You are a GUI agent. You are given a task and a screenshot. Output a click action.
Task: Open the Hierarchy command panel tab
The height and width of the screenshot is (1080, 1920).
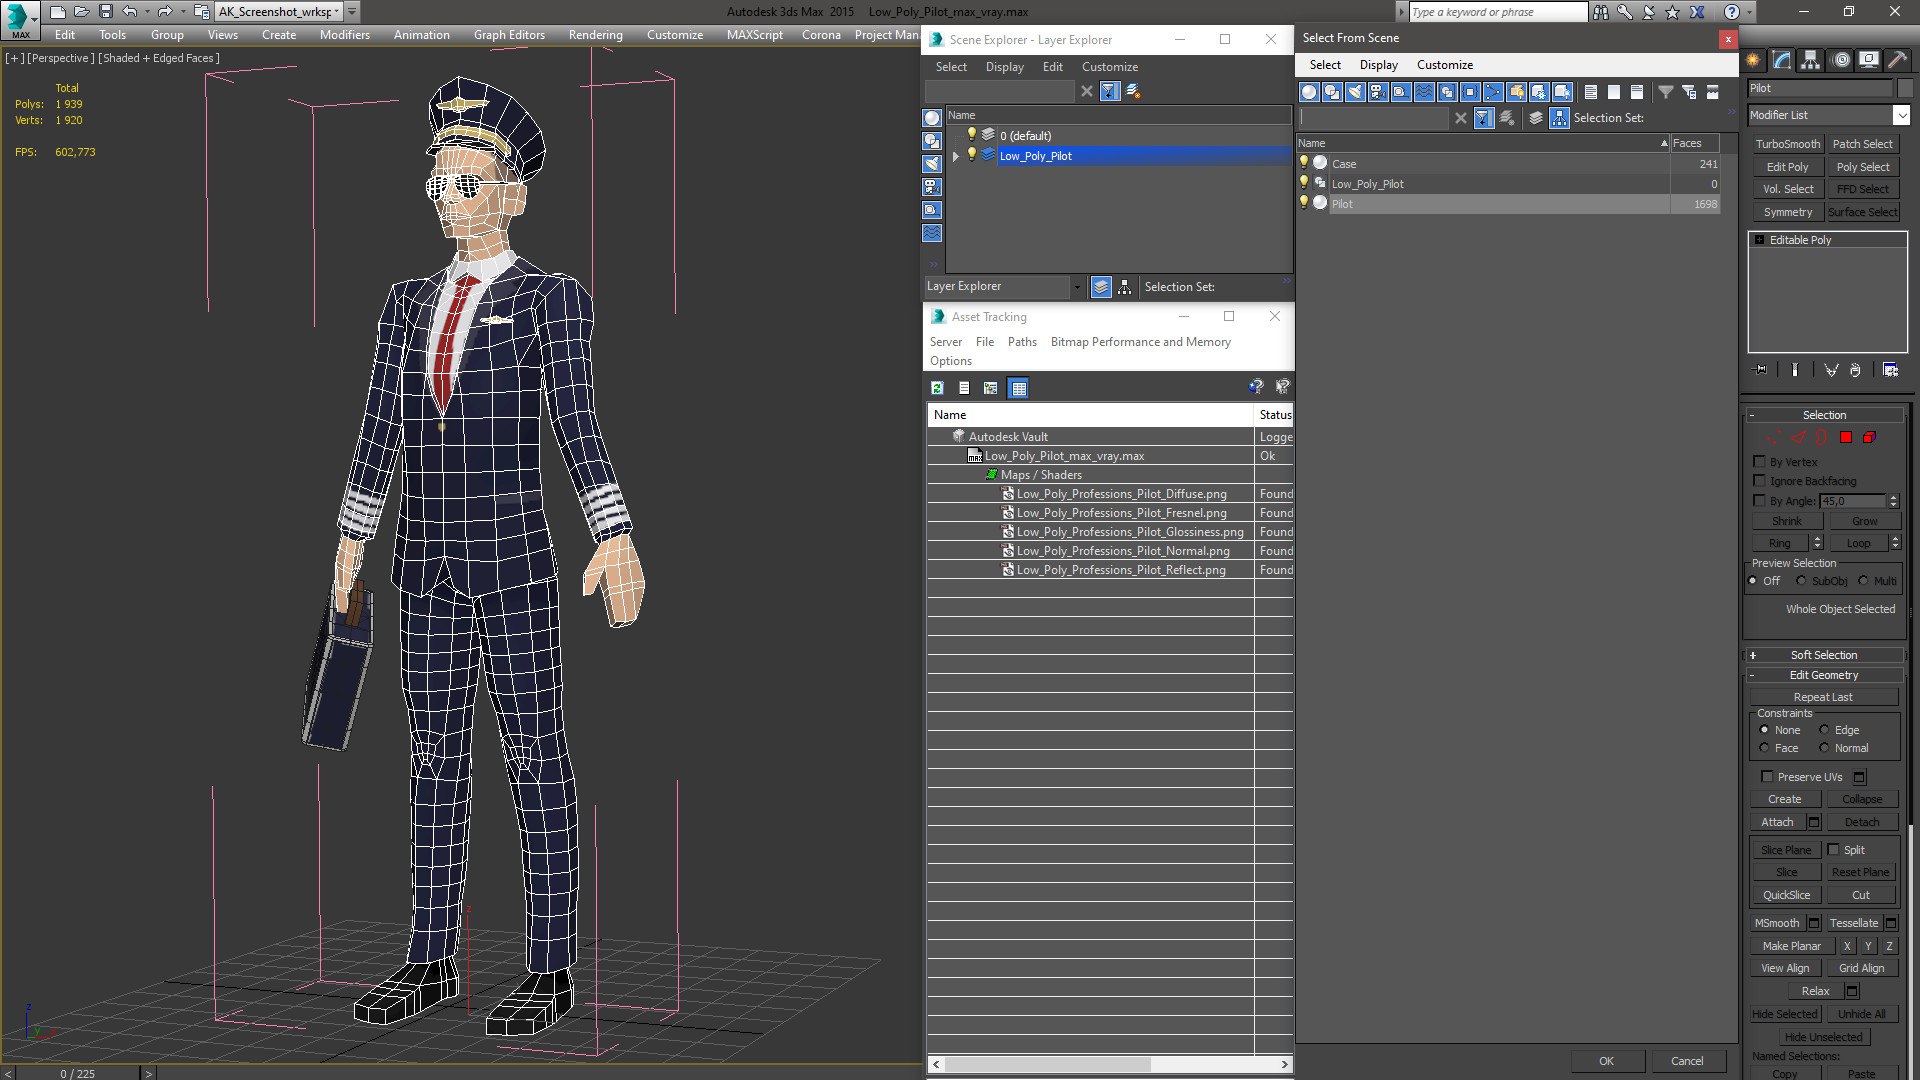[1811, 60]
